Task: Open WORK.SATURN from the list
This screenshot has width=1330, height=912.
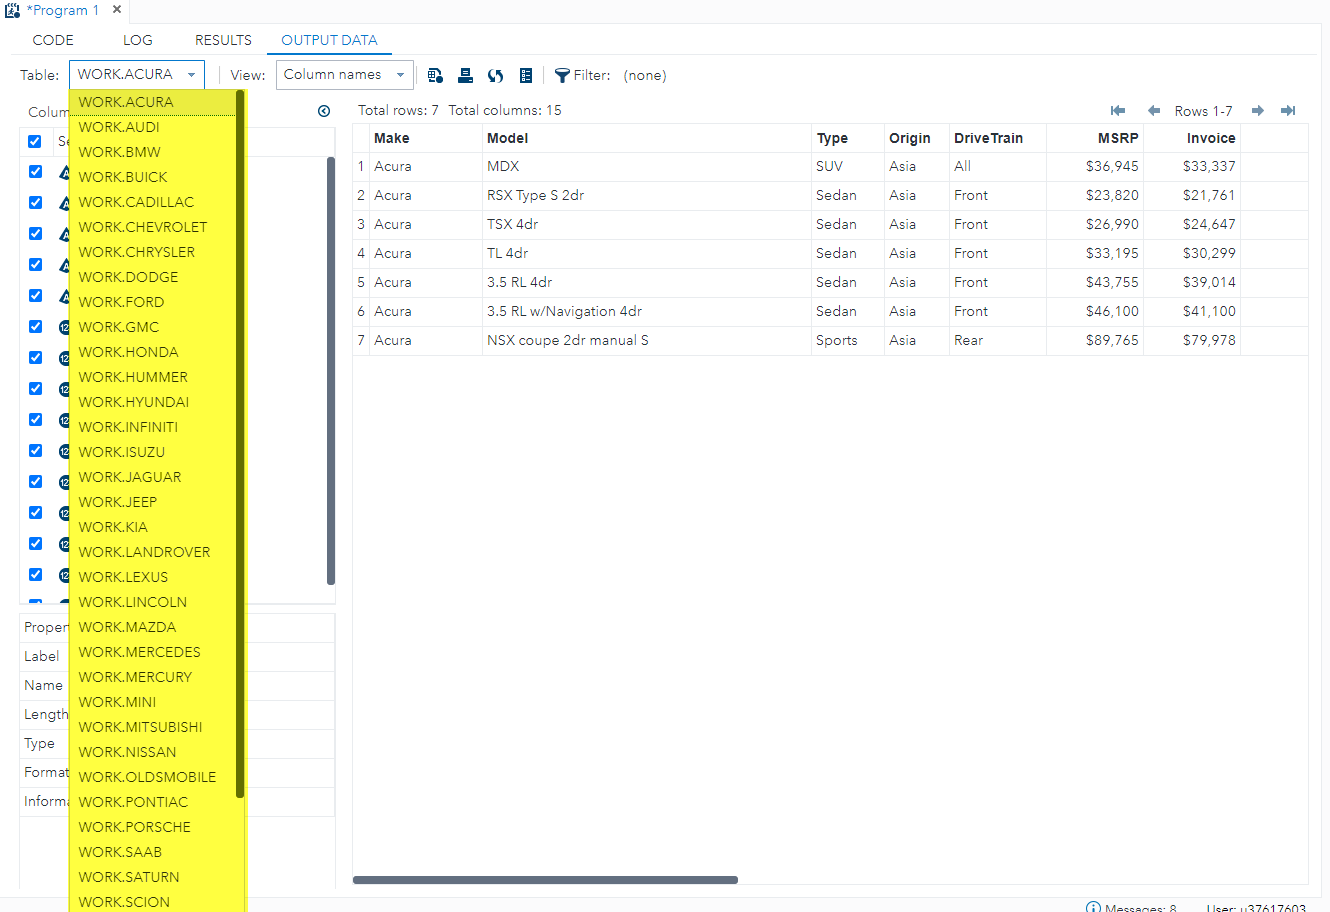Action: (x=153, y=877)
